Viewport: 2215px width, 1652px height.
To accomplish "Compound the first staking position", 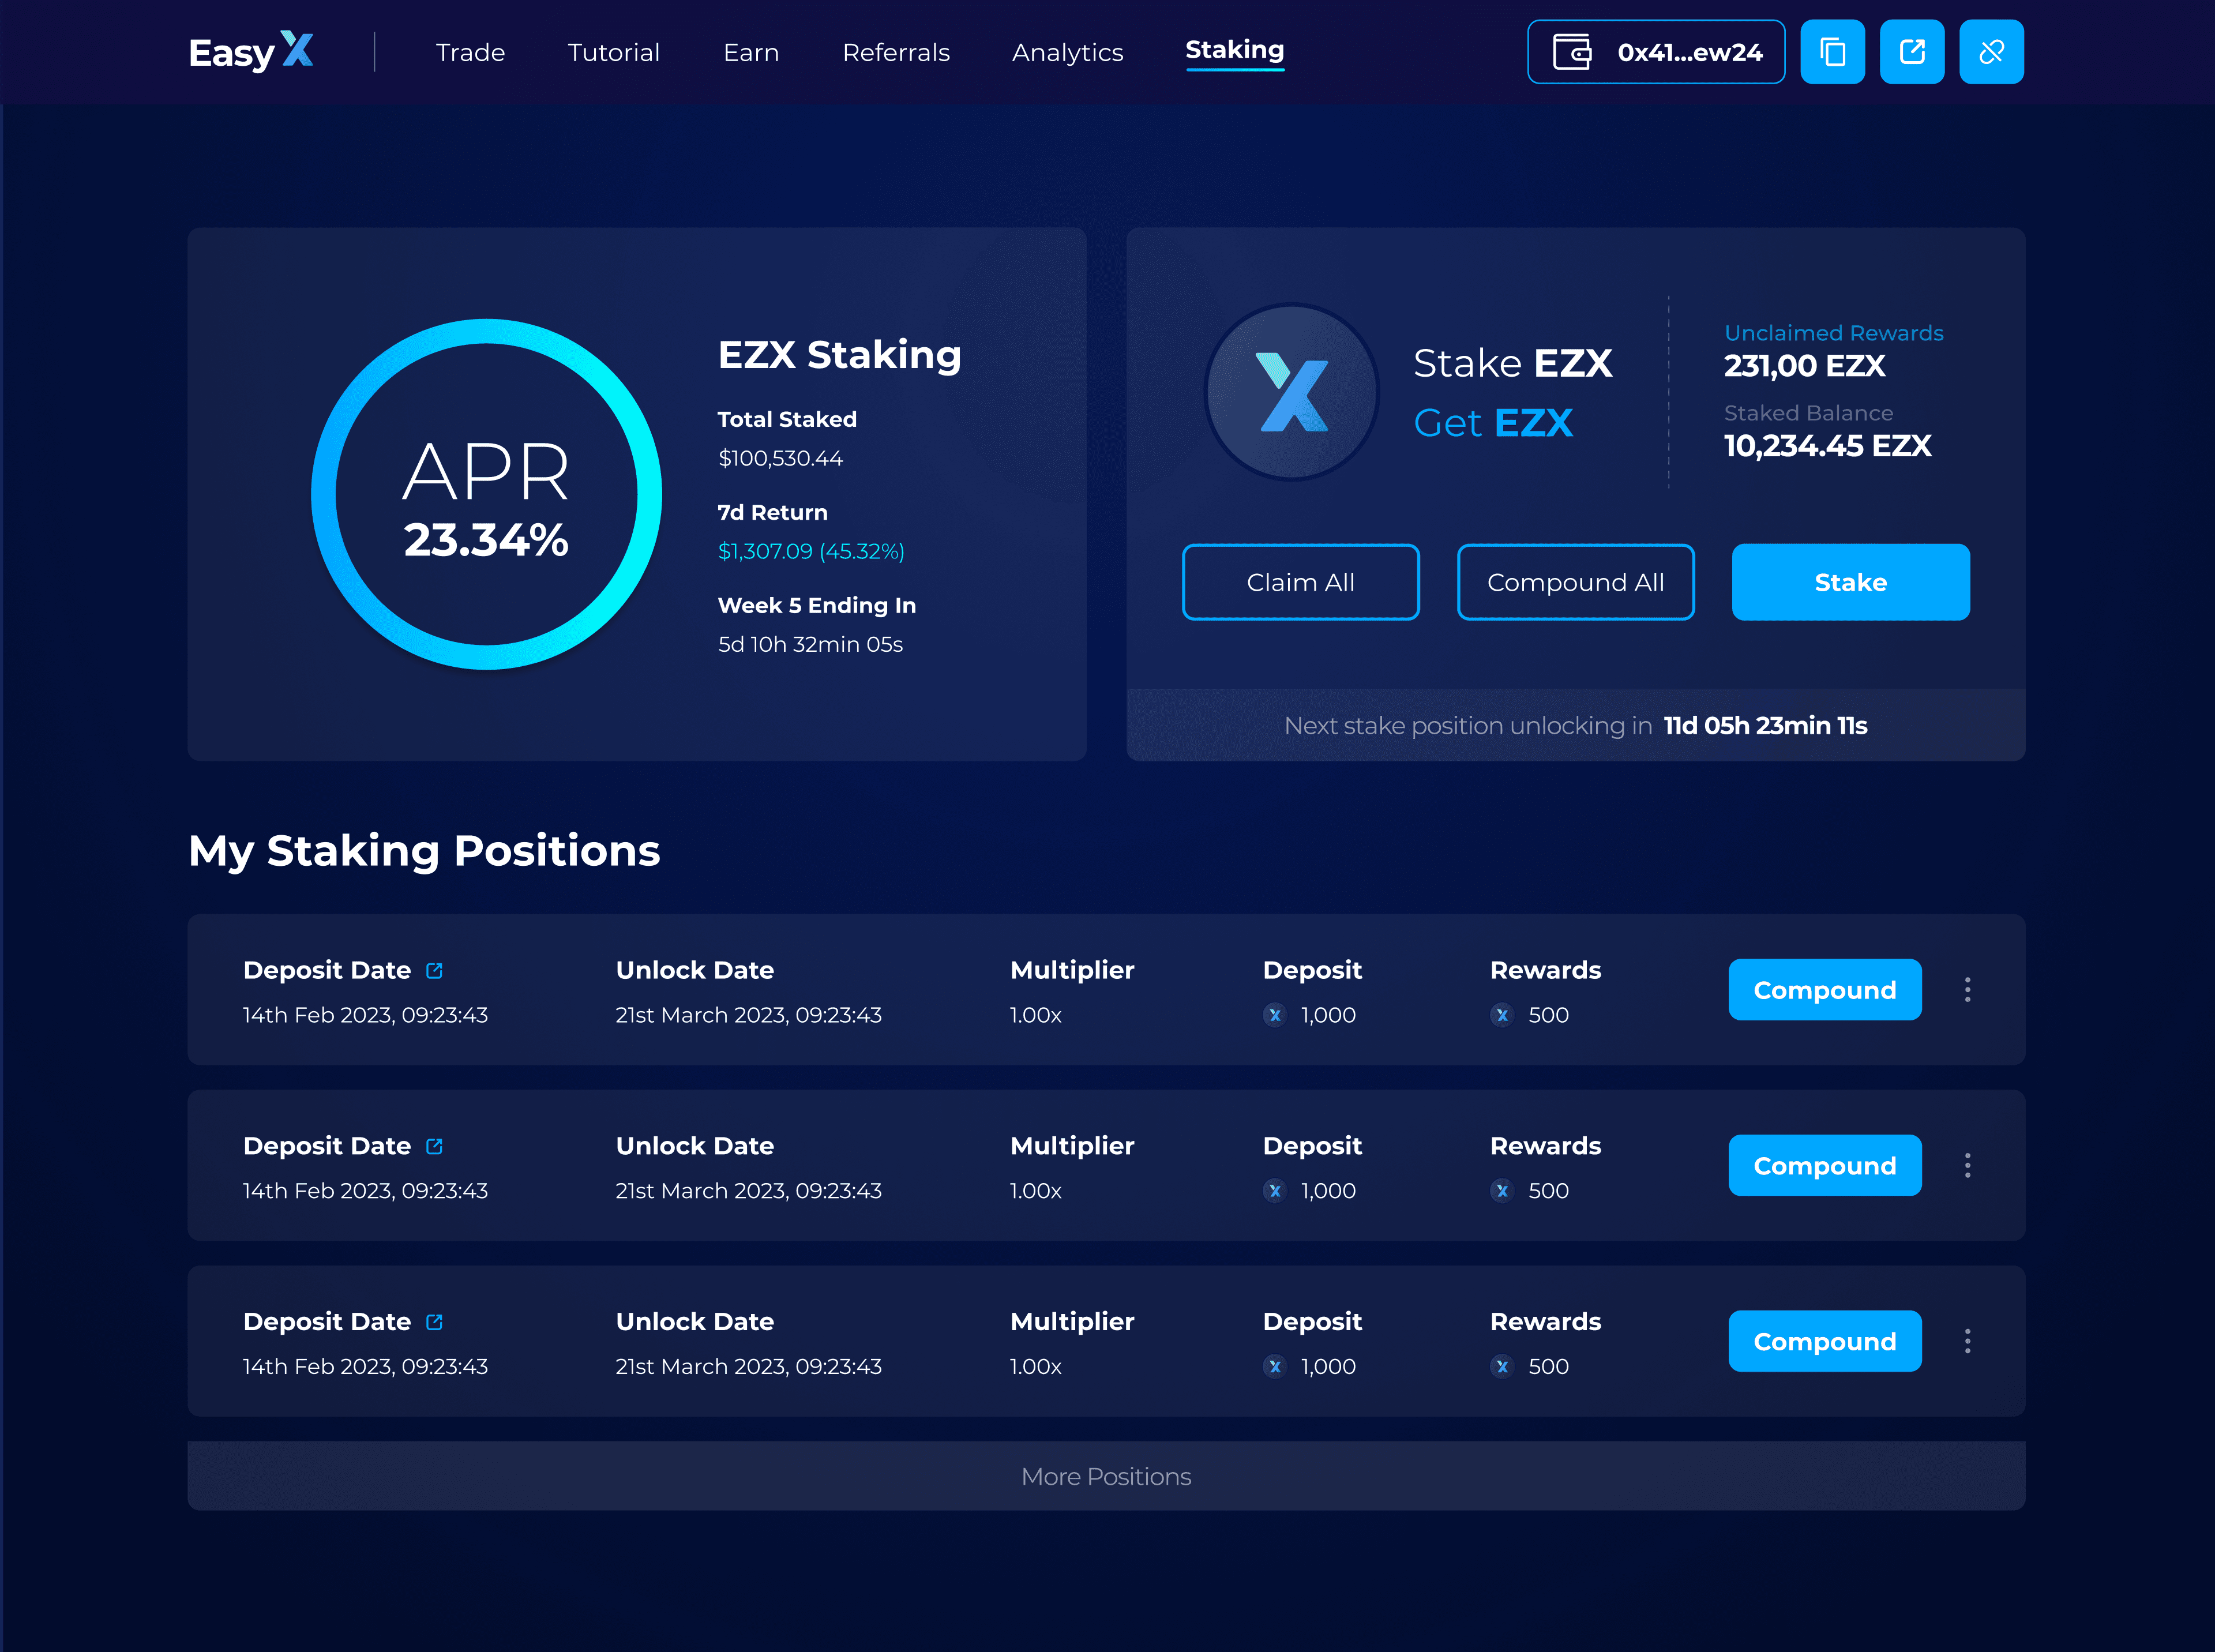I will [x=1825, y=990].
